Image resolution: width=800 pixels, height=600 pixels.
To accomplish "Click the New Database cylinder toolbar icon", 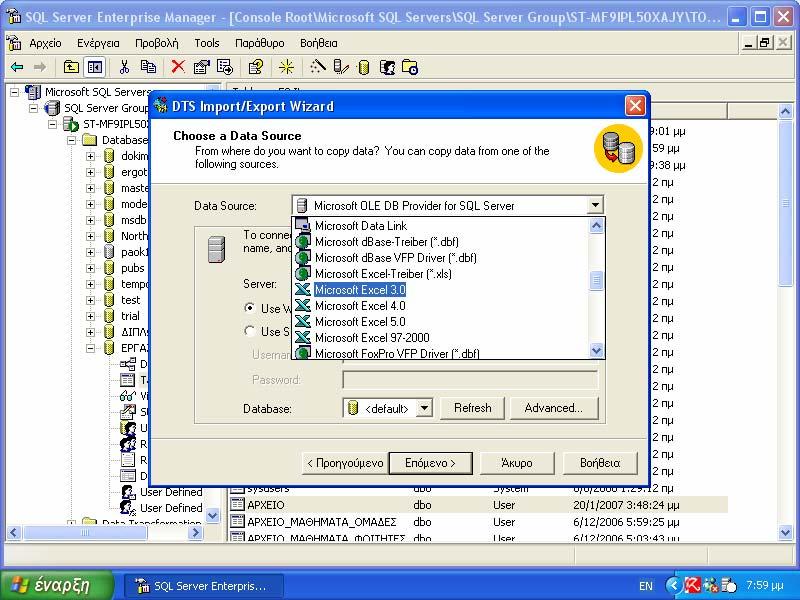I will pos(363,67).
